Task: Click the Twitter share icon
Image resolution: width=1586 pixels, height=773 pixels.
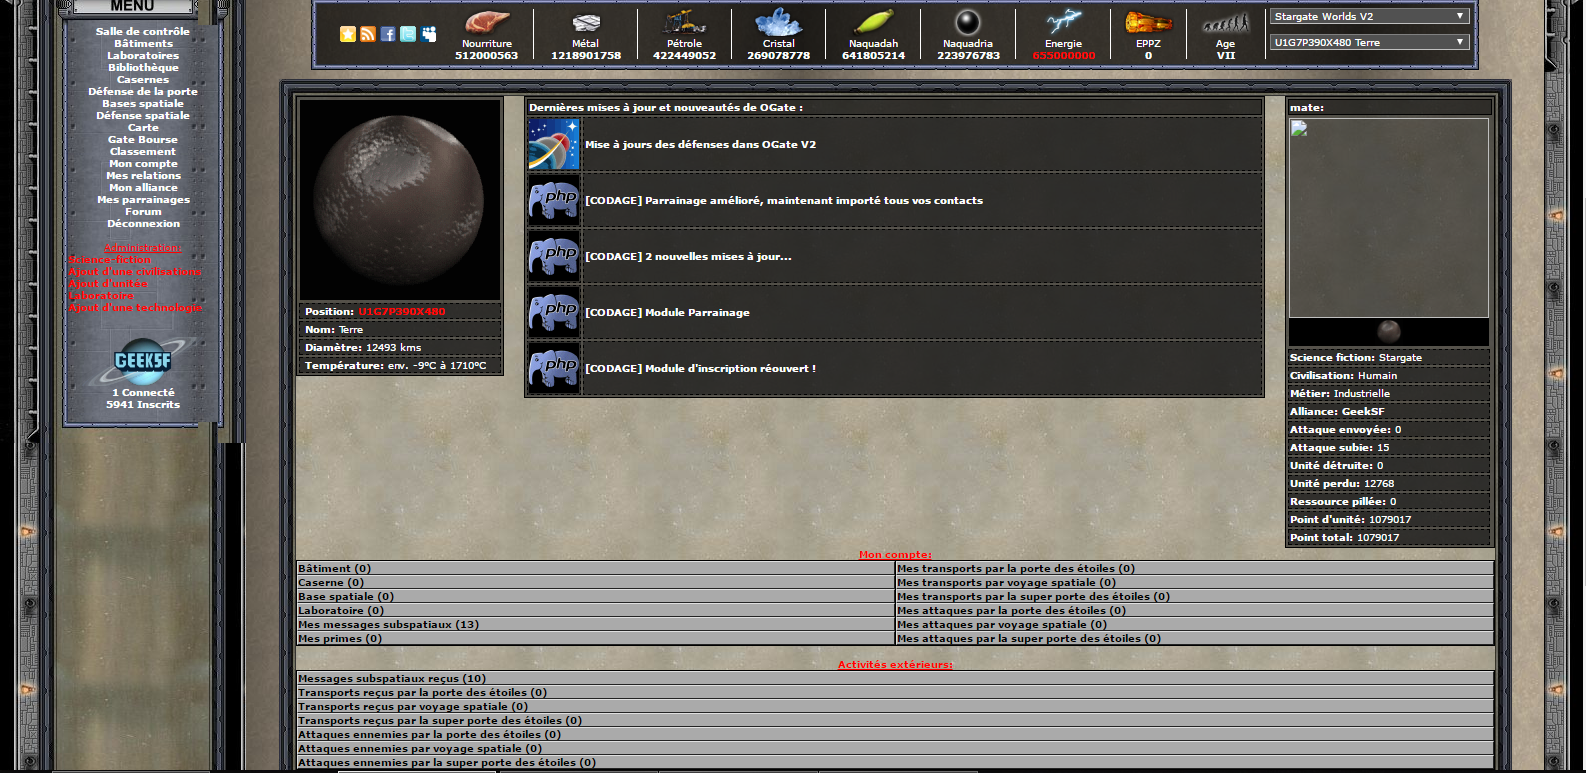Action: (408, 34)
